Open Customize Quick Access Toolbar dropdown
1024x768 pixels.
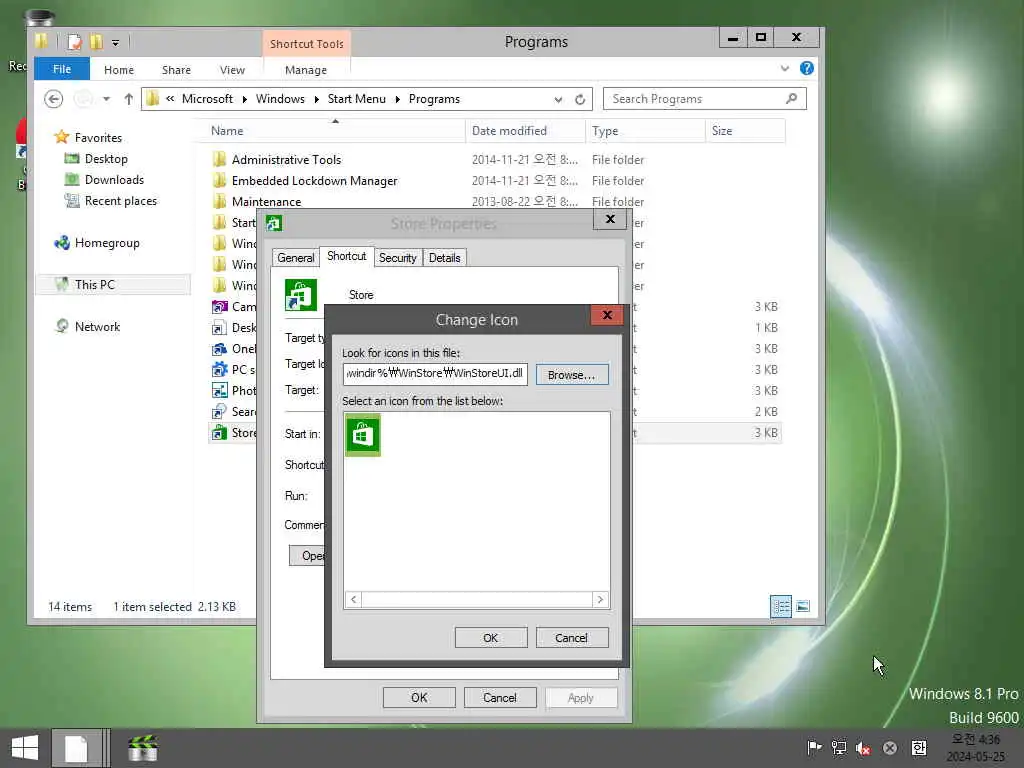pos(115,43)
